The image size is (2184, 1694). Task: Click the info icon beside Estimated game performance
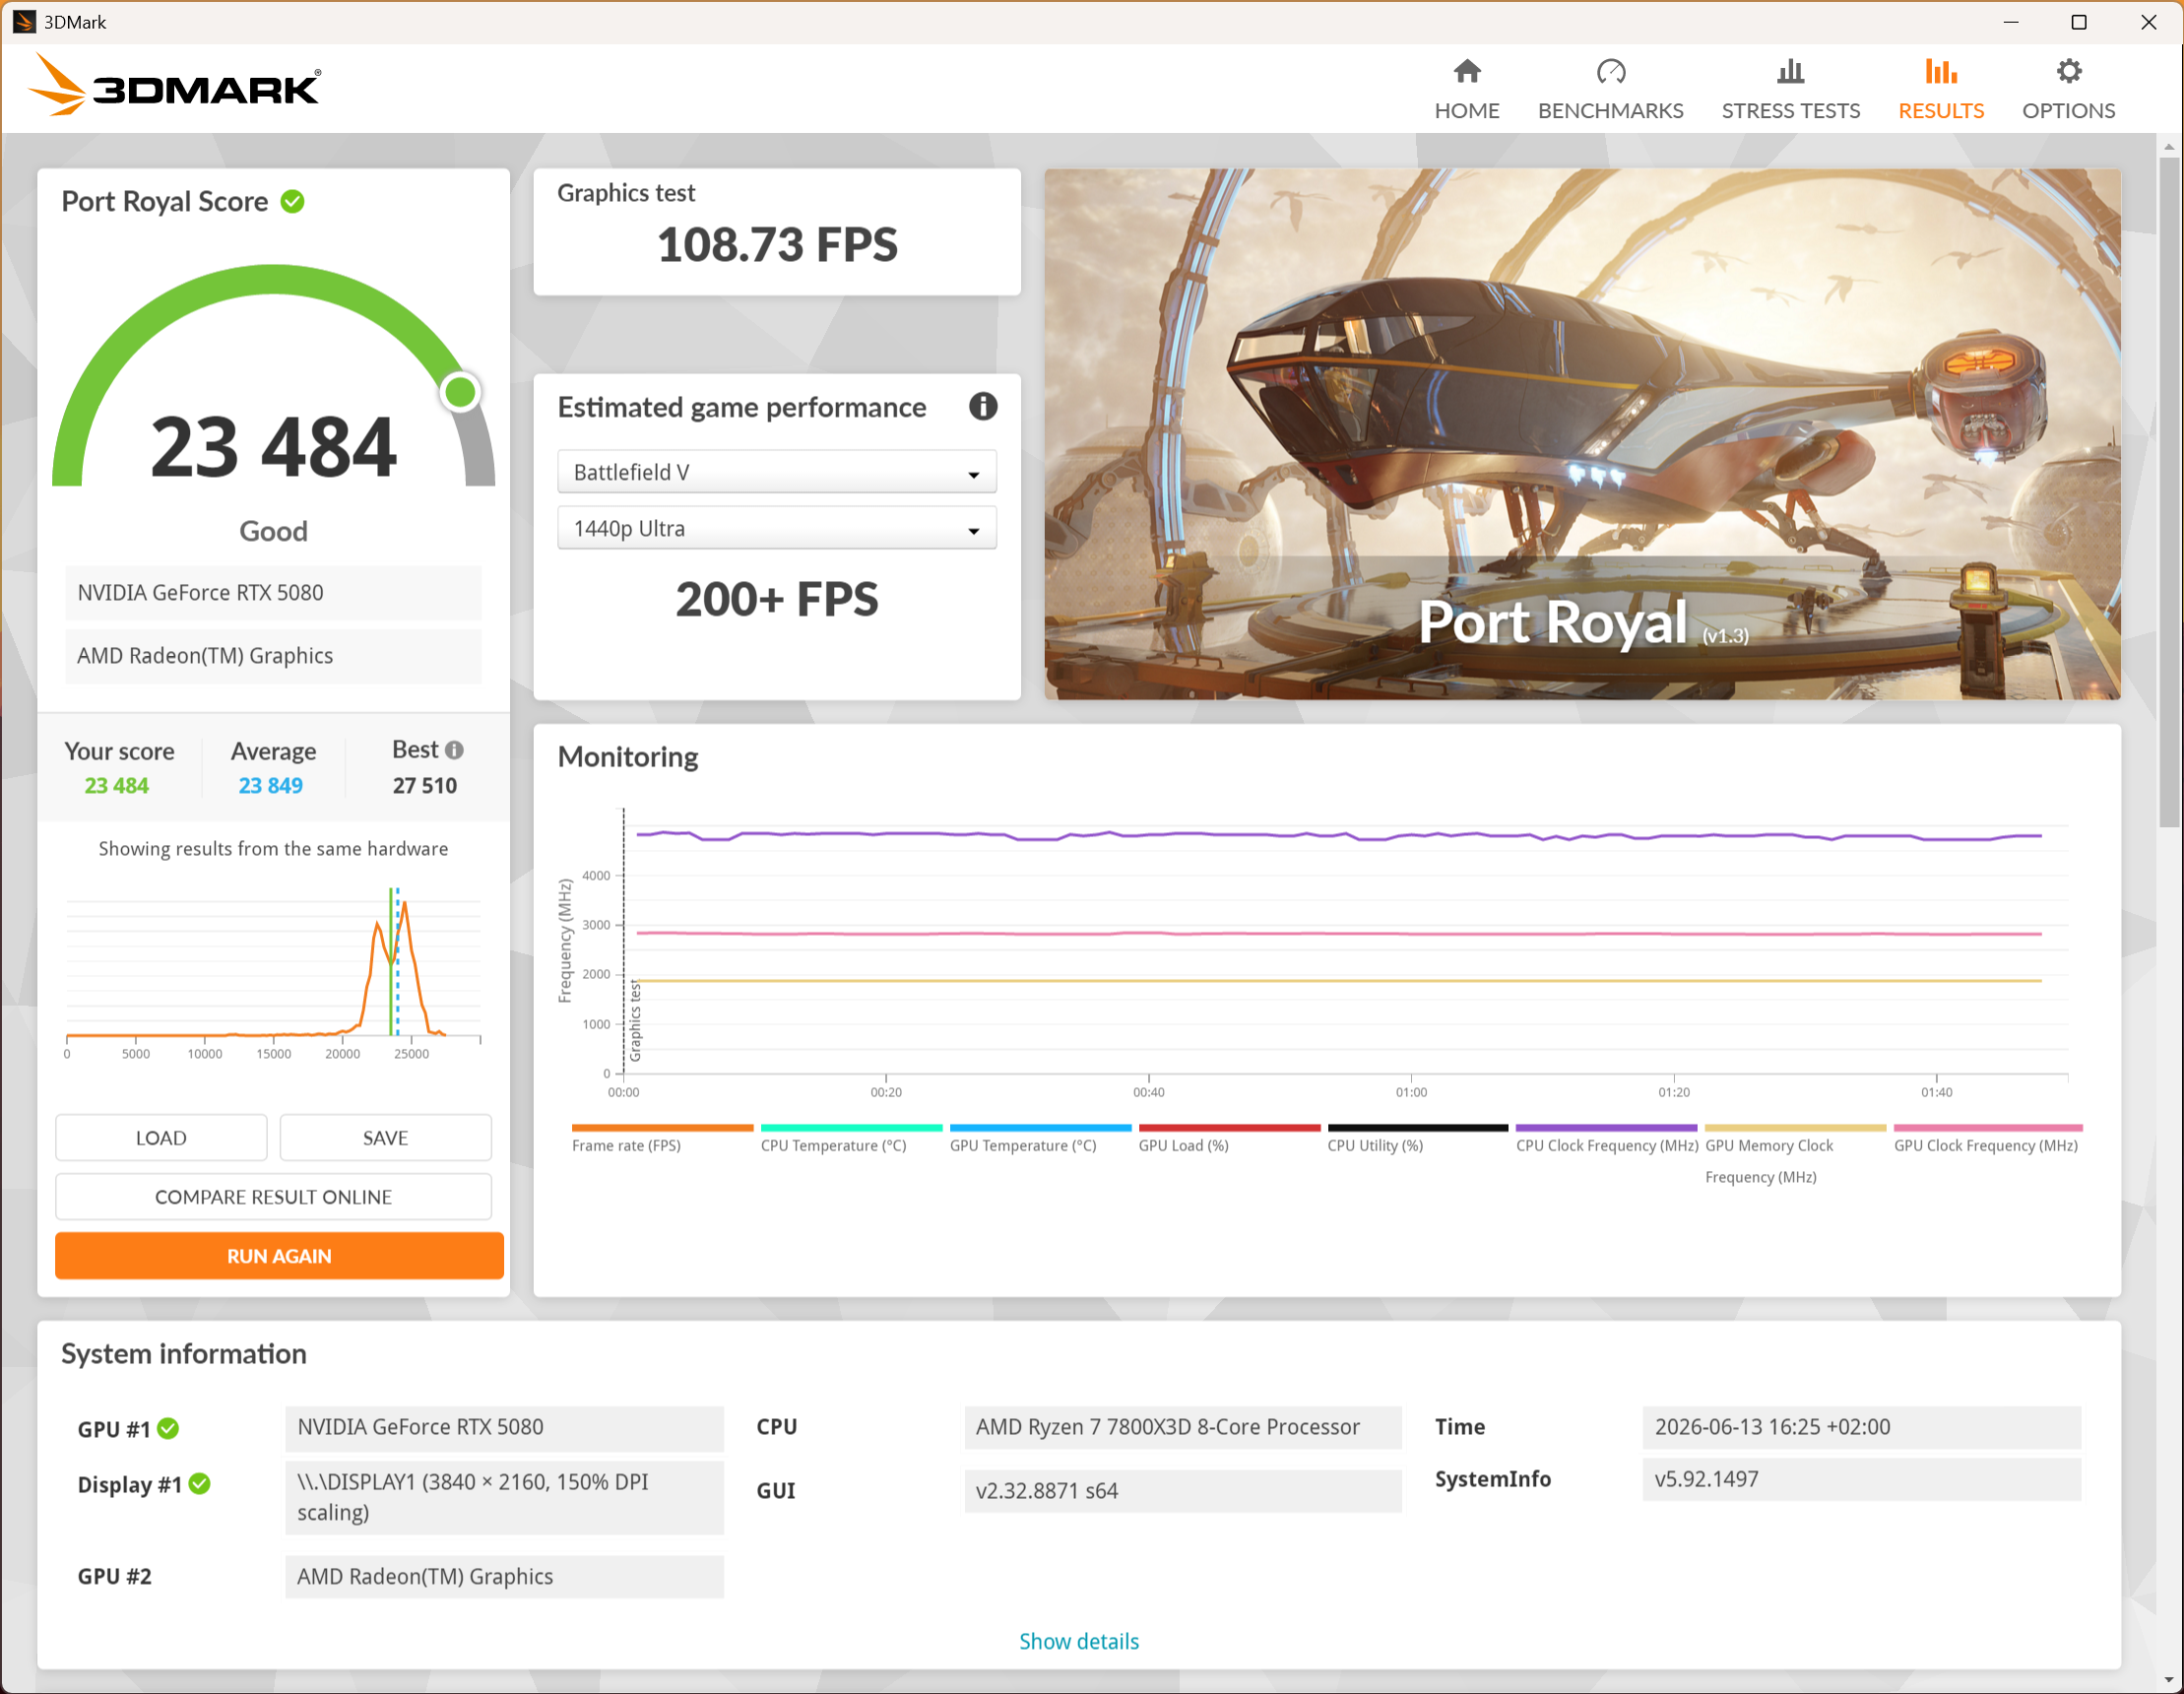(x=983, y=407)
